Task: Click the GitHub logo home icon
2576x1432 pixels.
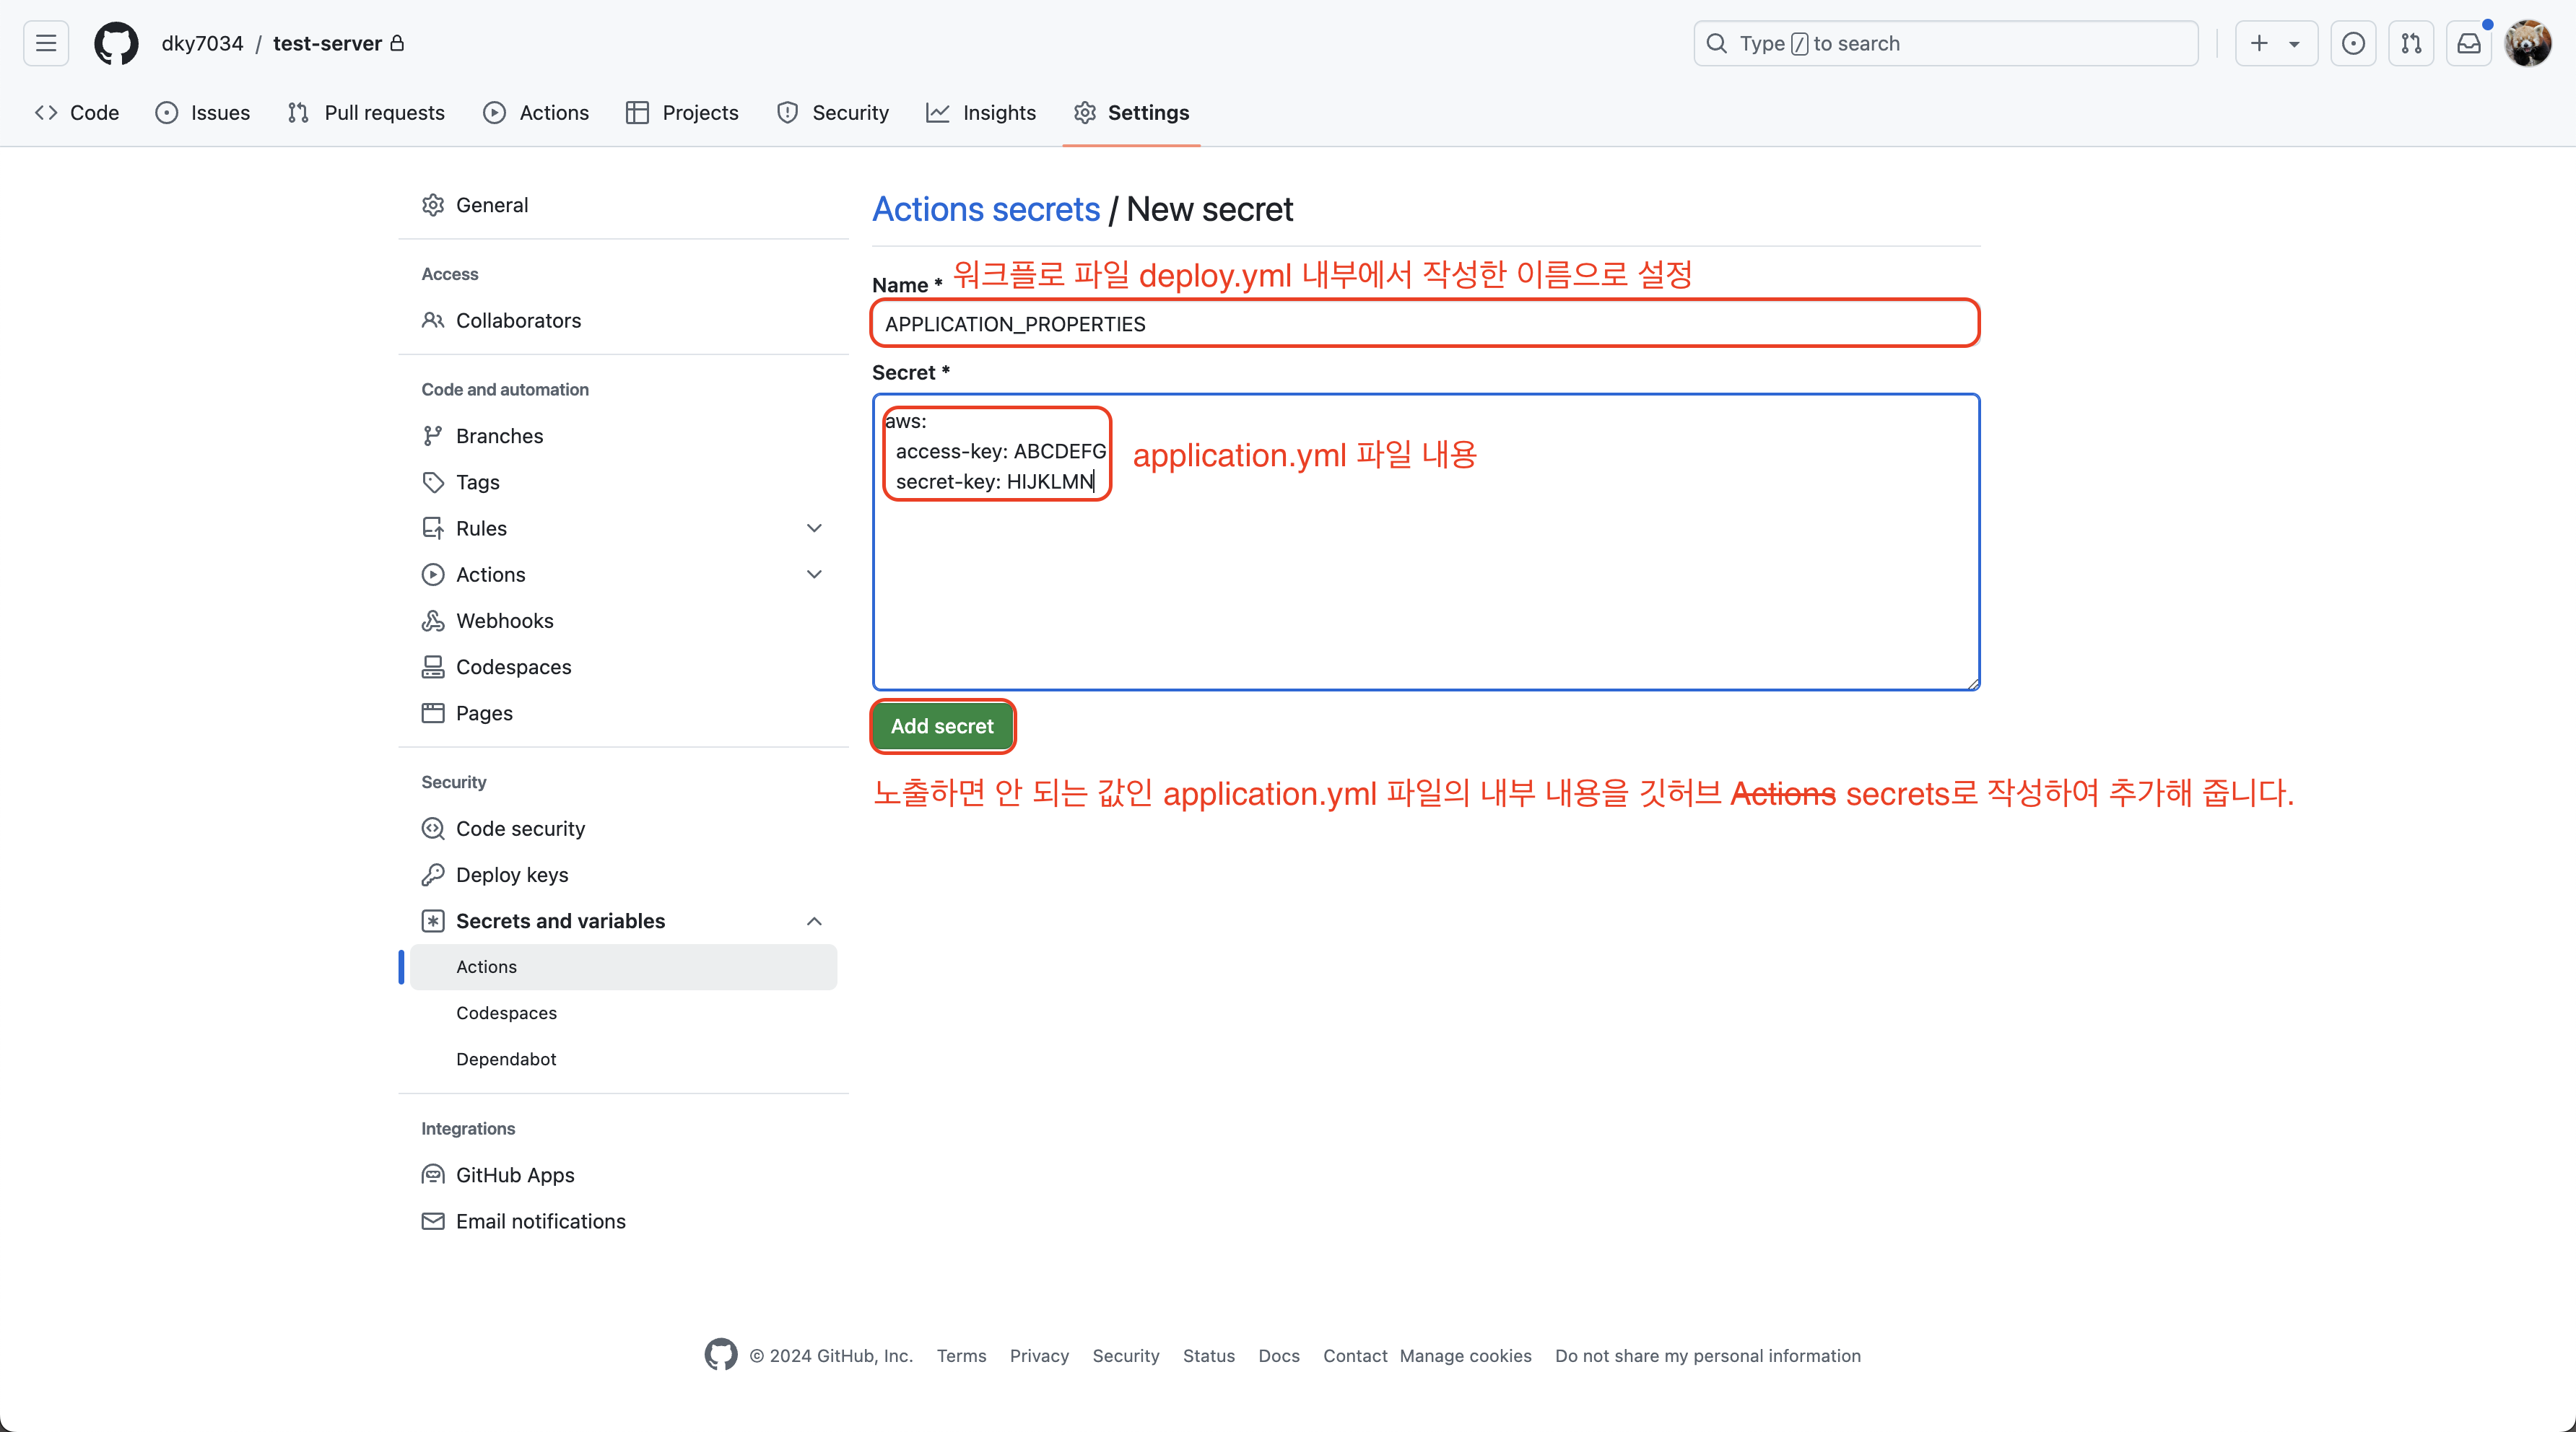Action: 116,43
